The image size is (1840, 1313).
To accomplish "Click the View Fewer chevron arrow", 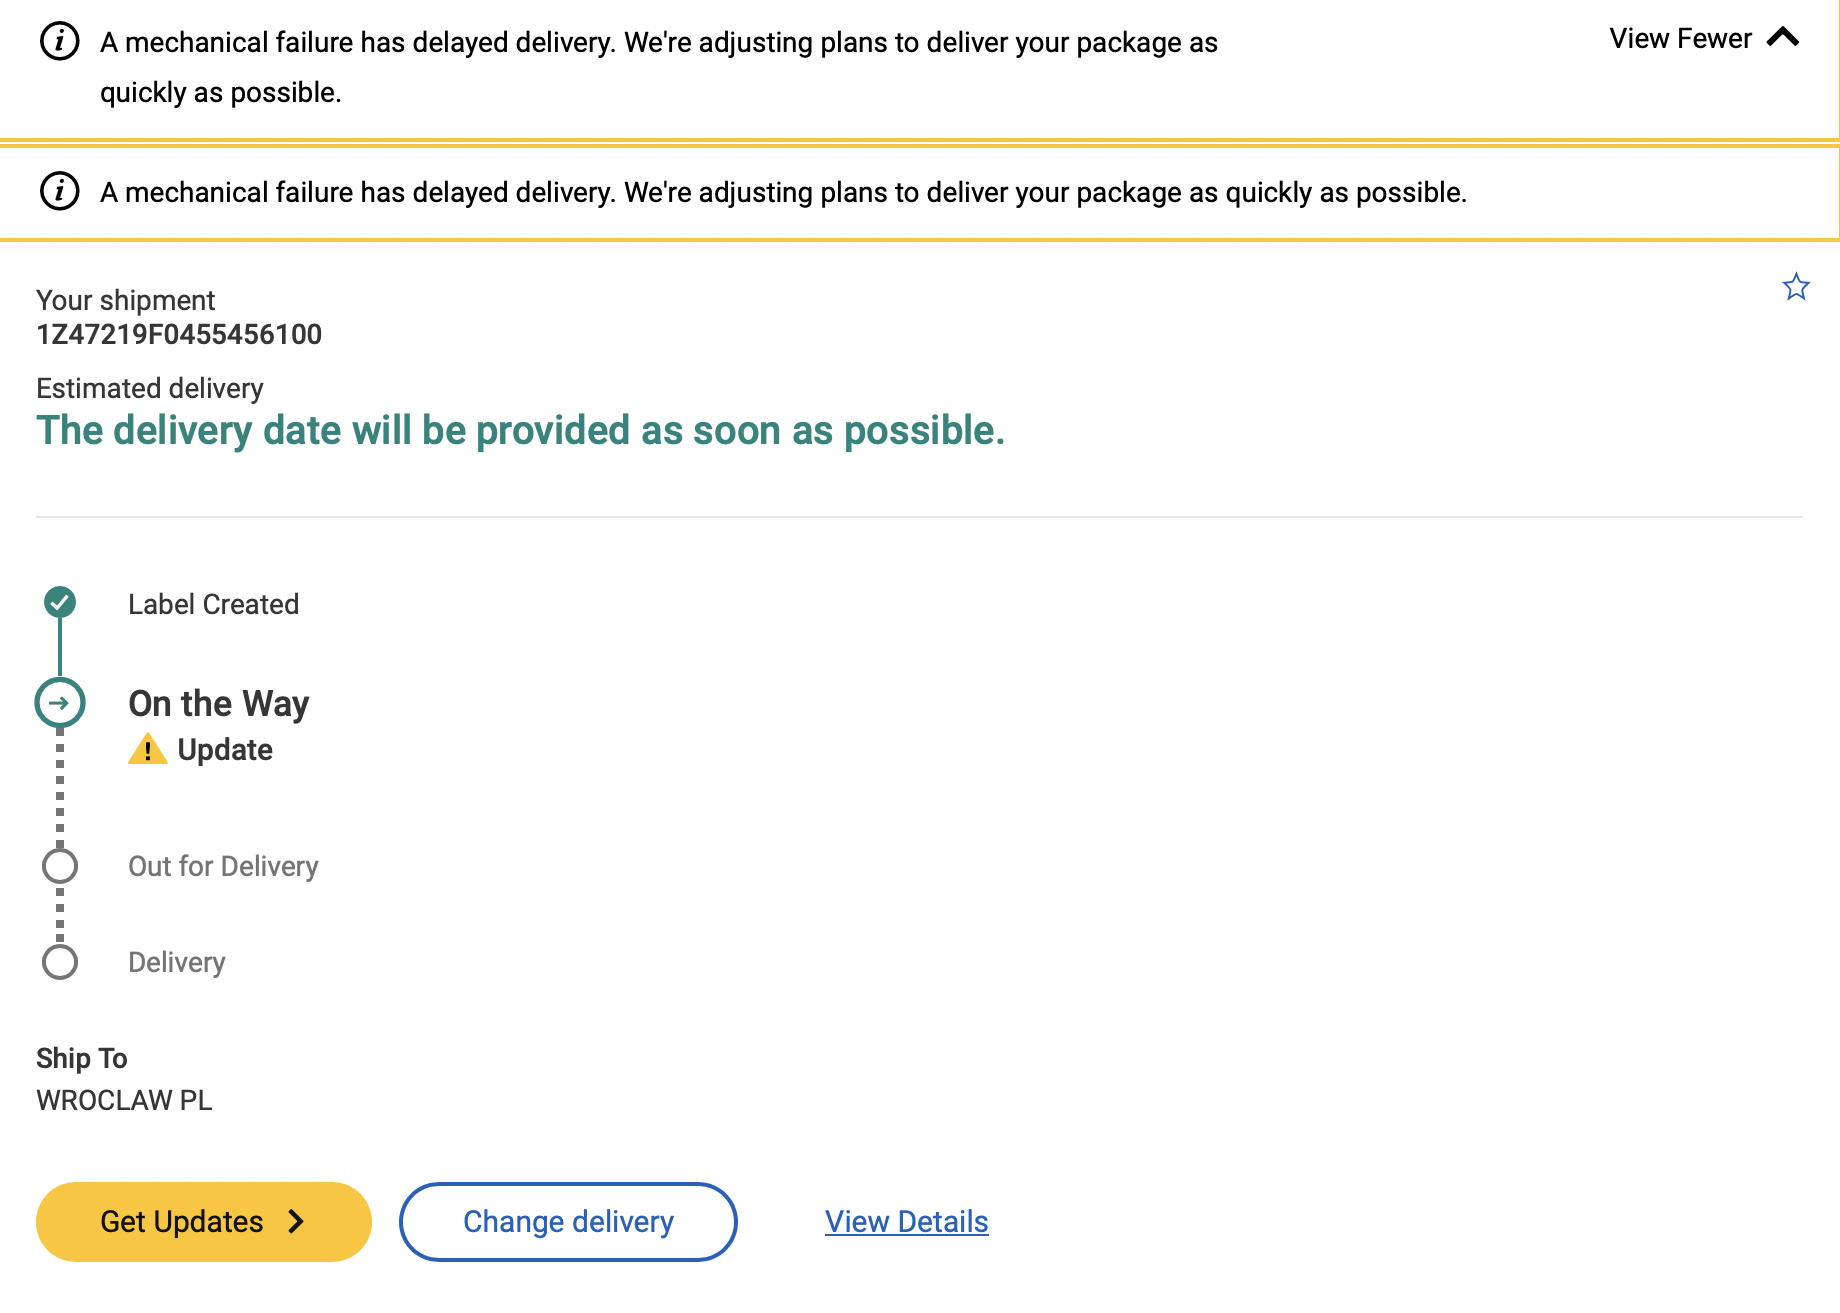I will coord(1783,38).
